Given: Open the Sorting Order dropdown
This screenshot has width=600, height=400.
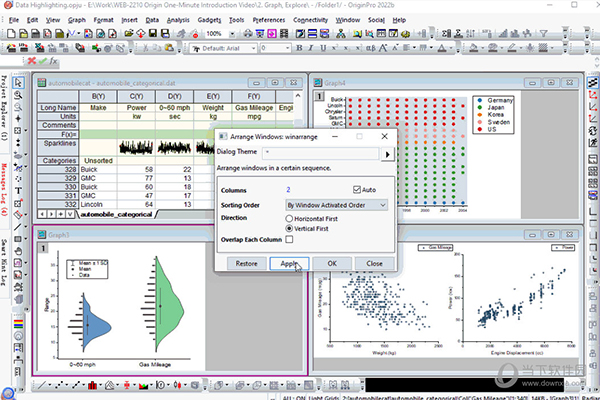Looking at the screenshot, I should 336,205.
